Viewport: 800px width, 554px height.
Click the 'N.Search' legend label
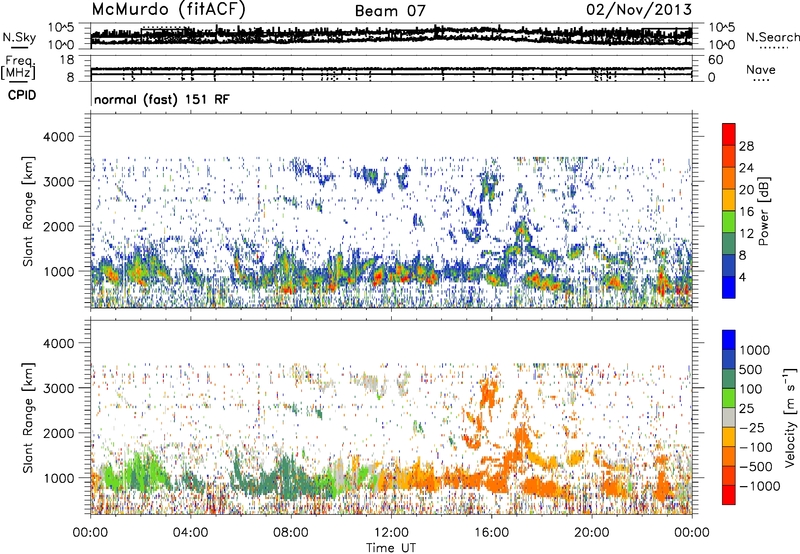772,37
